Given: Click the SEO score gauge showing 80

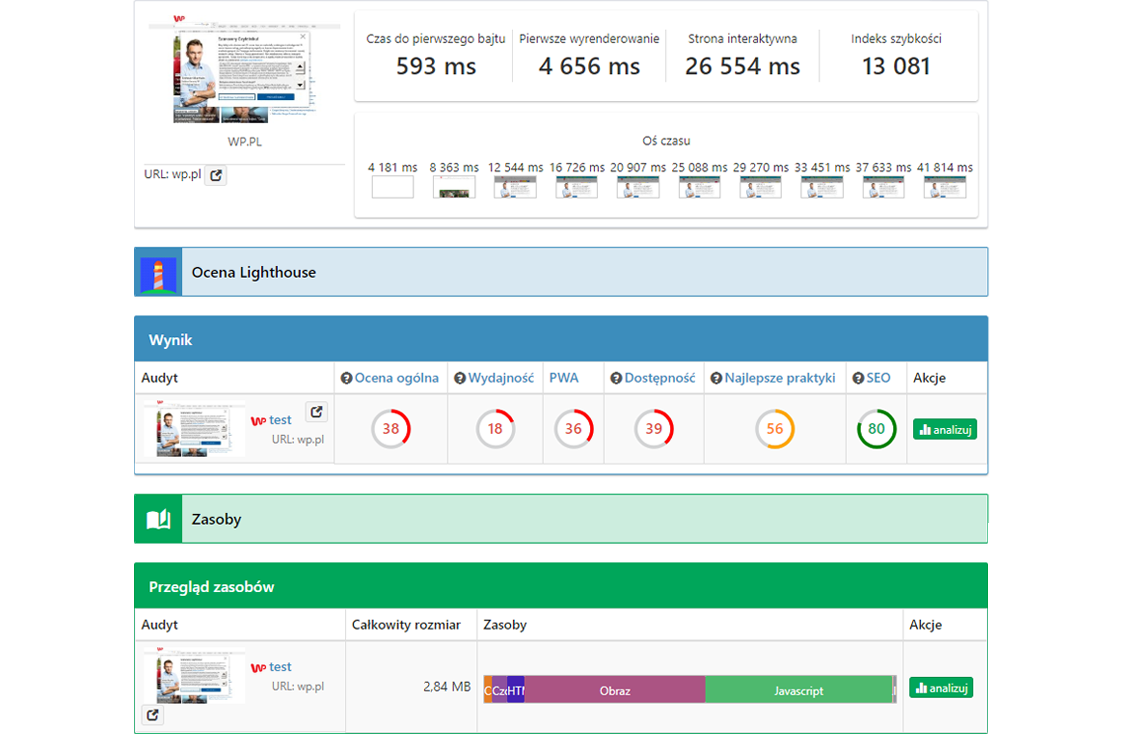Looking at the screenshot, I should tap(876, 429).
